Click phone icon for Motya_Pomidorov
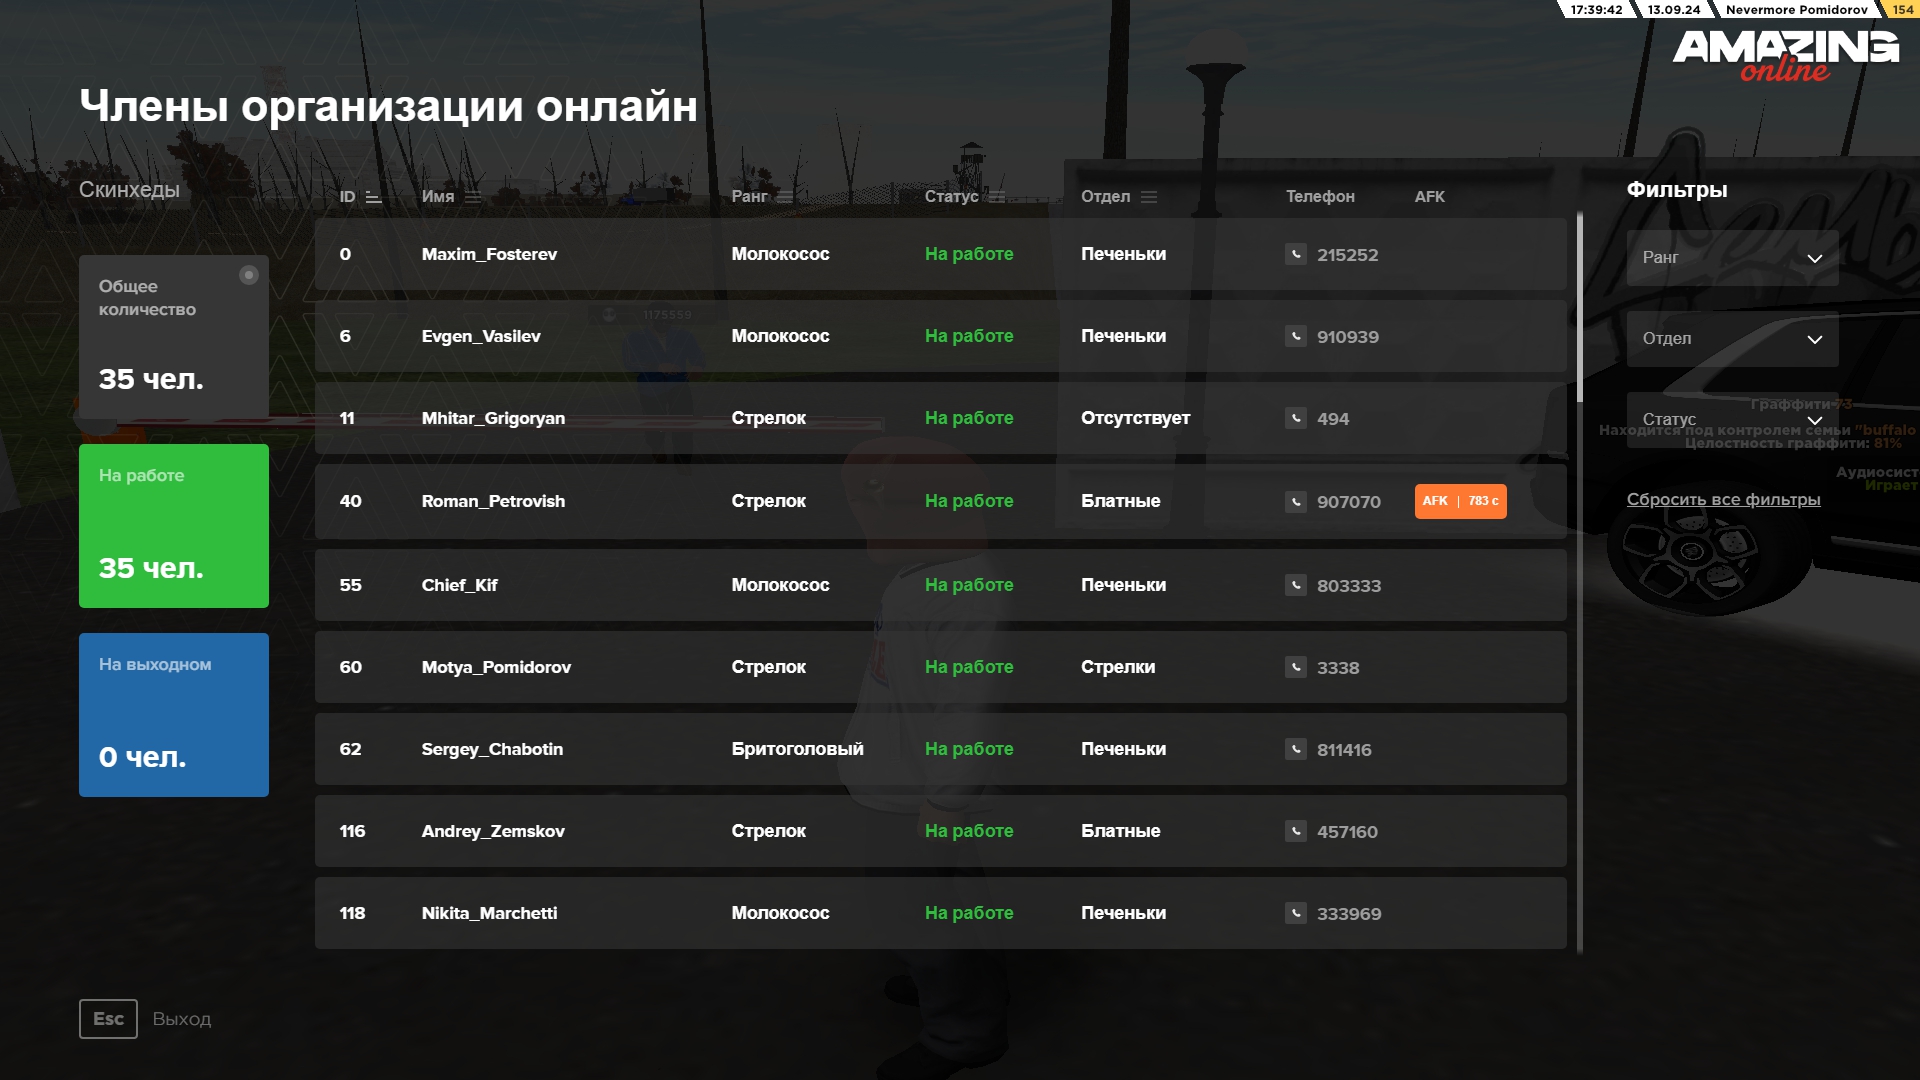This screenshot has height=1080, width=1920. pos(1295,667)
